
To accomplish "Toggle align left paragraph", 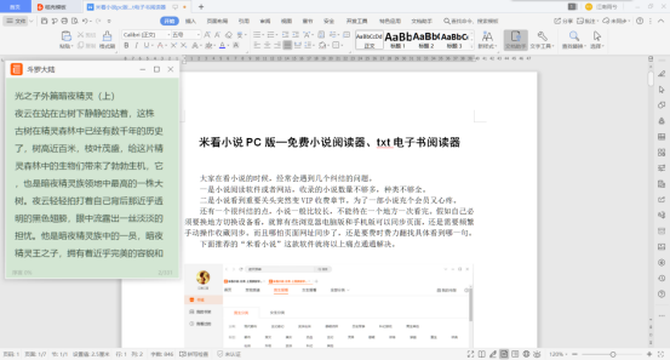I will [257, 45].
